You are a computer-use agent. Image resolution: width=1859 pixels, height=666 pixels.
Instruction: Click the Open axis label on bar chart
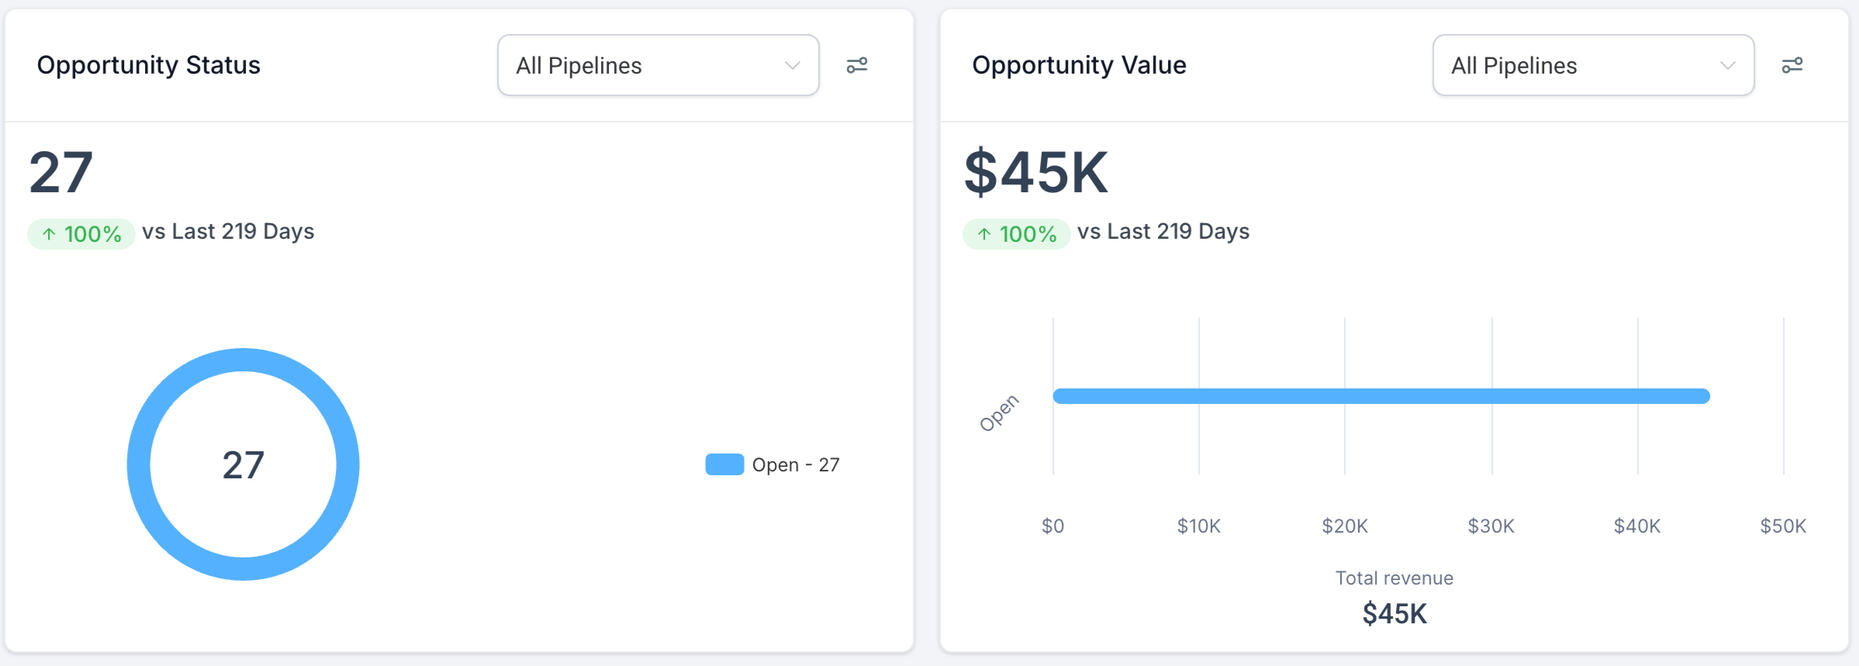[x=998, y=412]
